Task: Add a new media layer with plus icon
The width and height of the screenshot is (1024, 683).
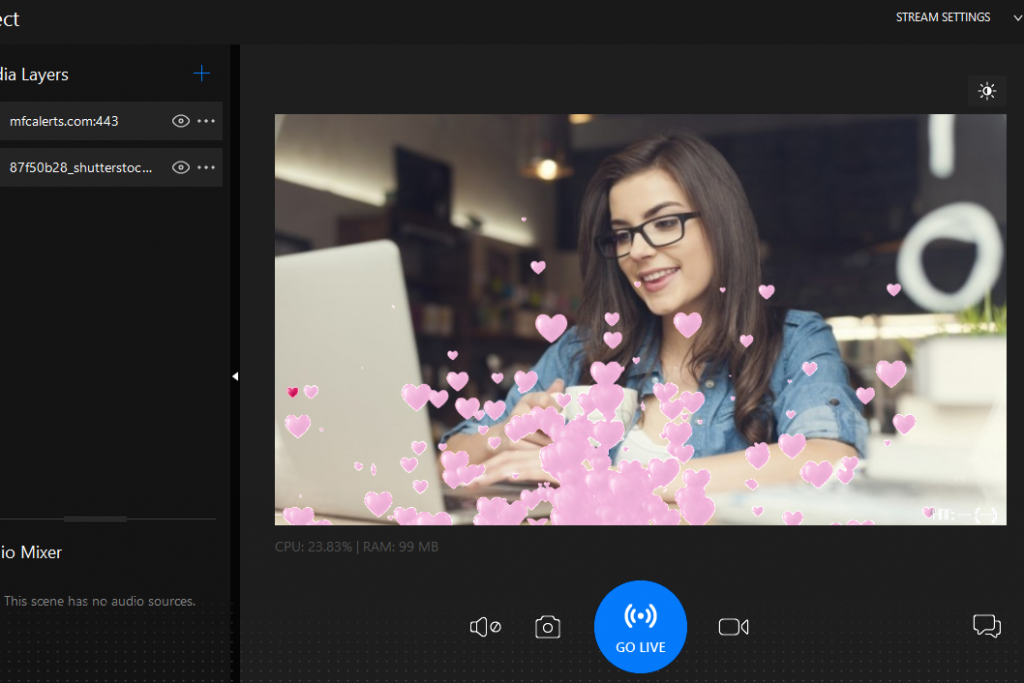Action: (x=202, y=74)
